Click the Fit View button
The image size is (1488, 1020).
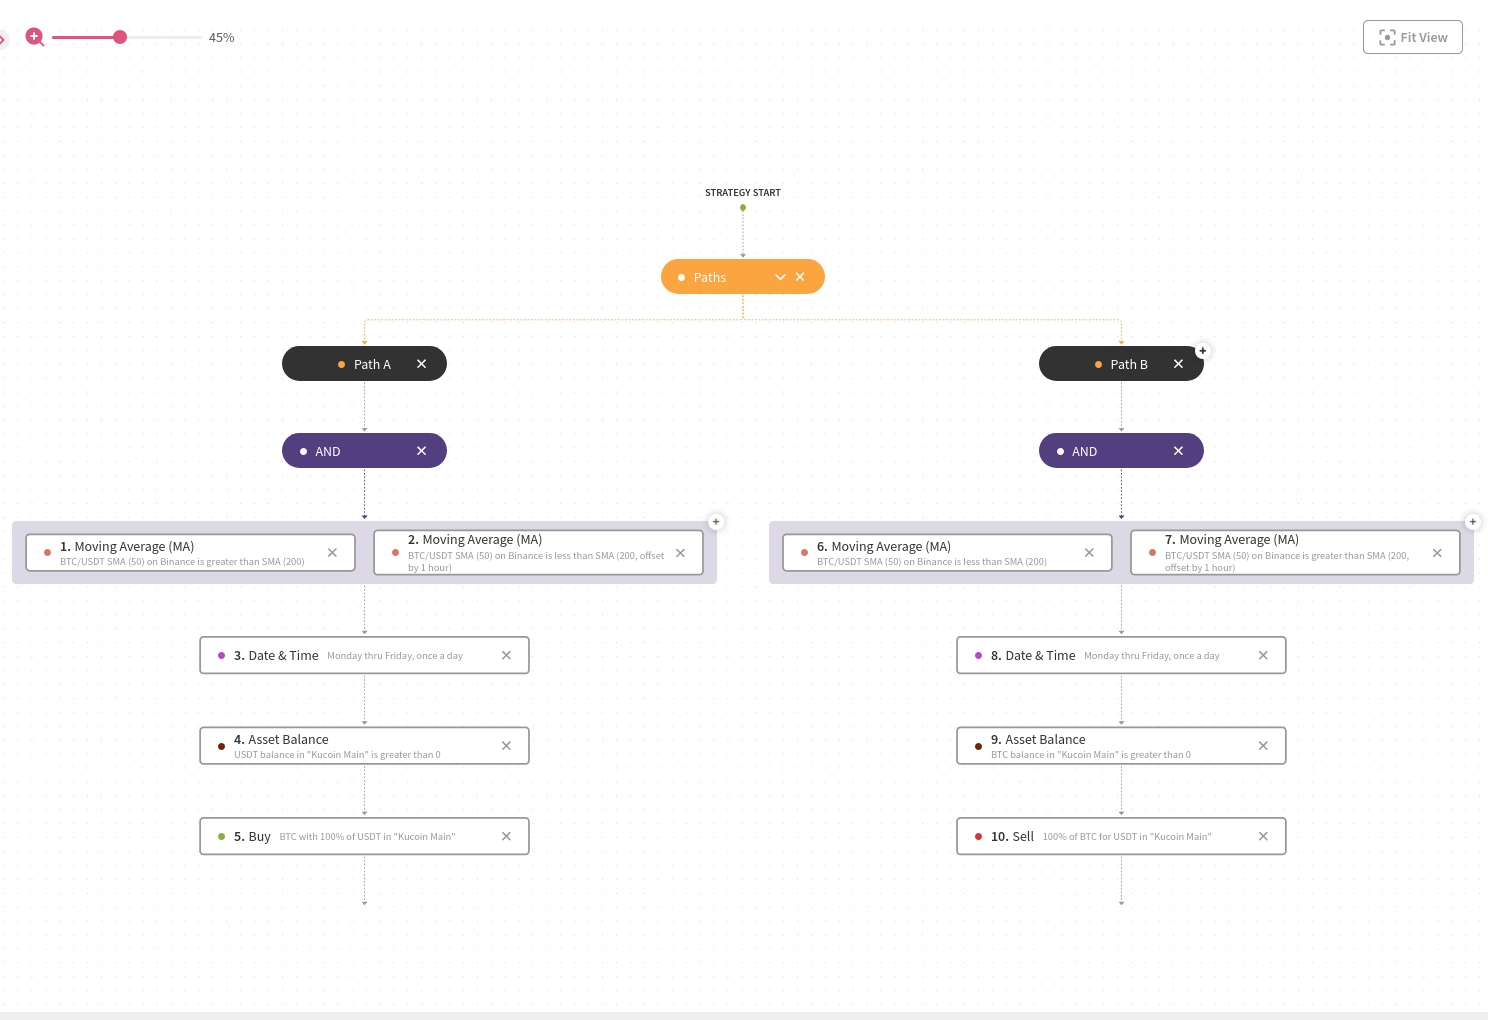click(x=1412, y=37)
